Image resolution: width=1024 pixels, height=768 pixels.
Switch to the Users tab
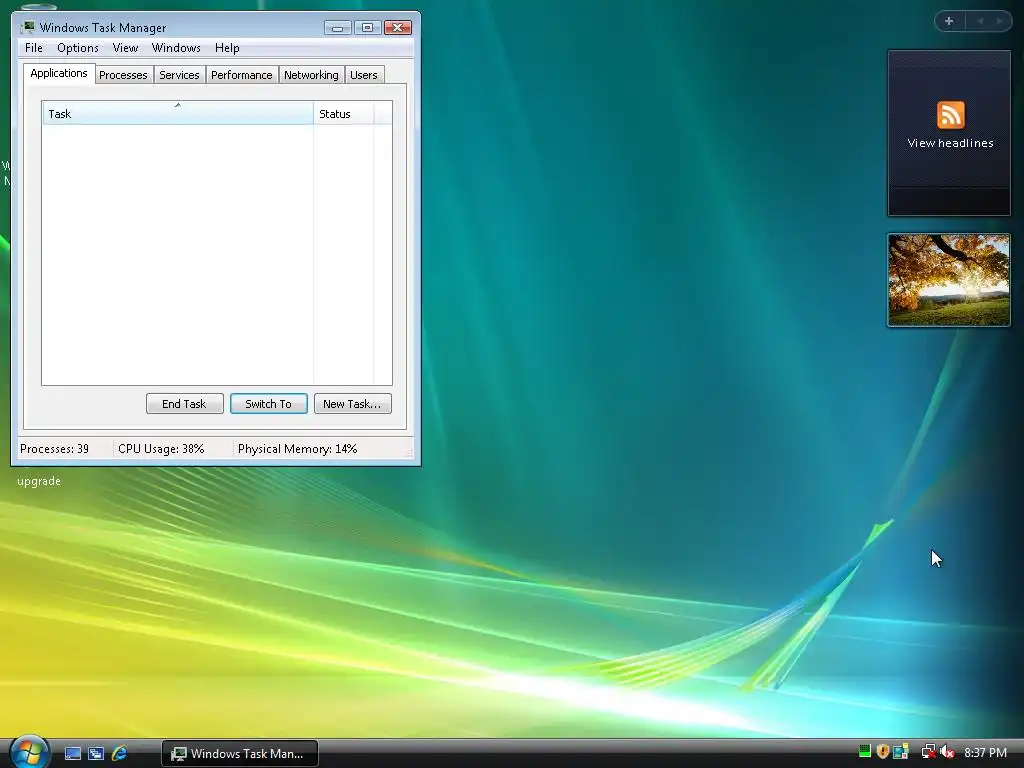[364, 75]
